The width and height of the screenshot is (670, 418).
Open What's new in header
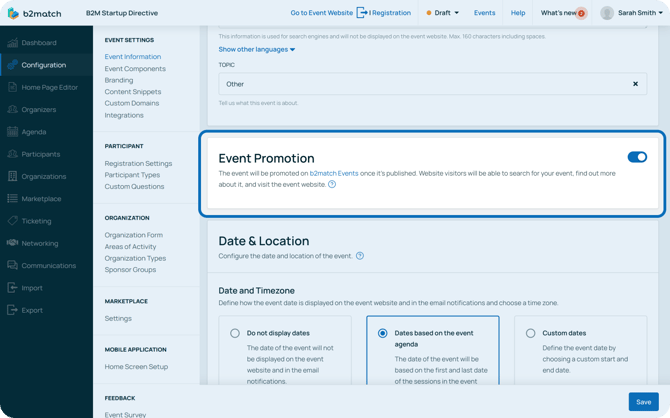tap(558, 13)
